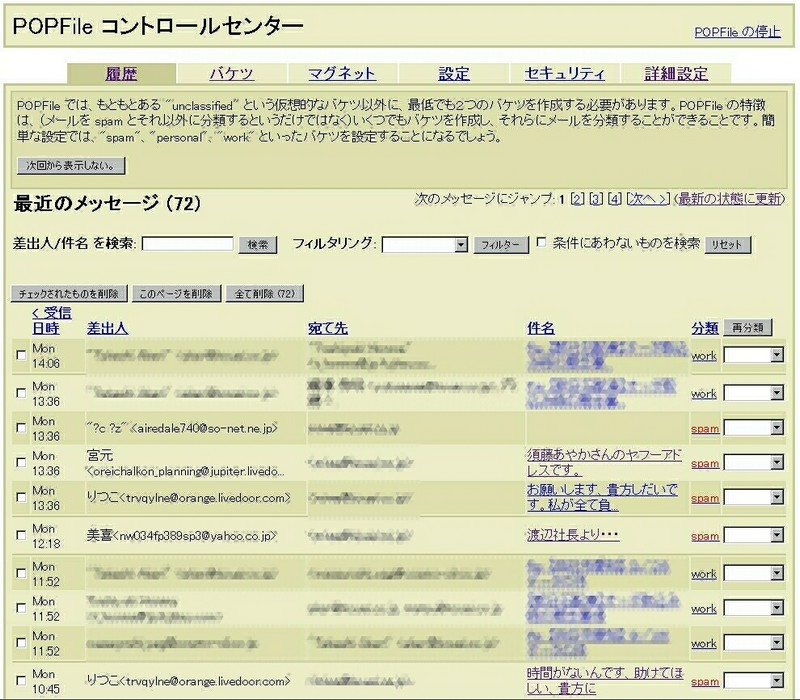The image size is (800, 700).
Task: Sort by 件名 column header
Action: click(x=541, y=328)
